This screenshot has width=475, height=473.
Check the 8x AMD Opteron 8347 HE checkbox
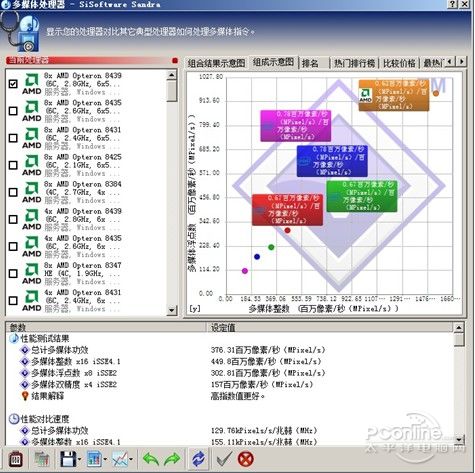pos(13,274)
